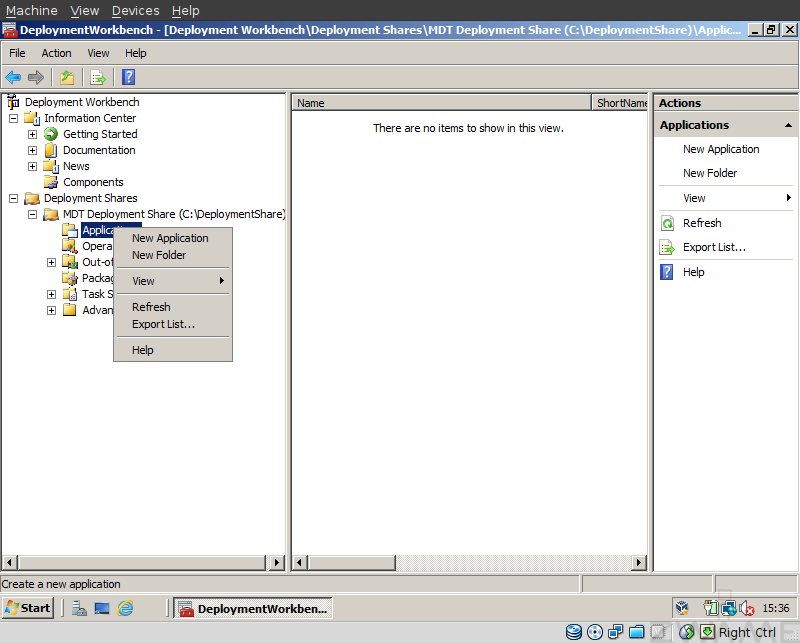Click the Help question mark toolbar icon
Viewport: 800px width, 643px height.
pyautogui.click(x=129, y=77)
